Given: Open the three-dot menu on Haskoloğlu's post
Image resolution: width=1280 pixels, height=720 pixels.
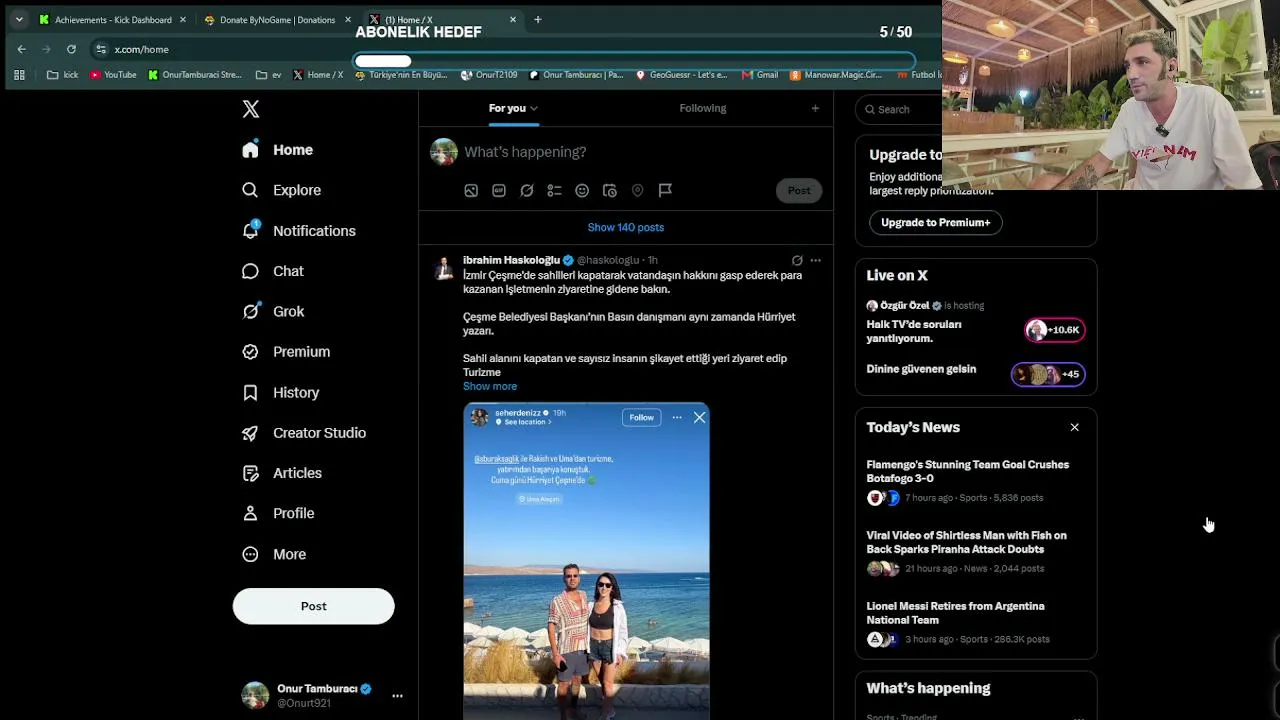Looking at the screenshot, I should coord(815,260).
